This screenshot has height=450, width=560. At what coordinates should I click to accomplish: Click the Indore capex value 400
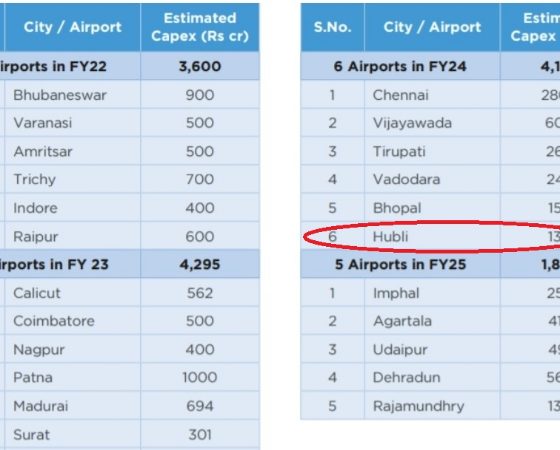(x=200, y=208)
